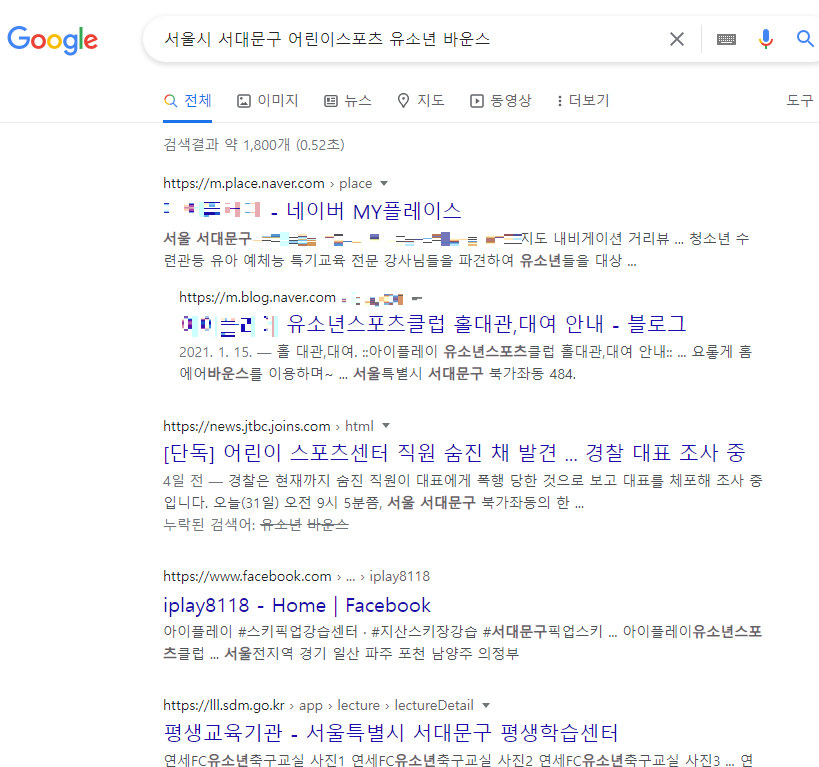
Task: Go to the 지도 tab
Action: tap(420, 100)
